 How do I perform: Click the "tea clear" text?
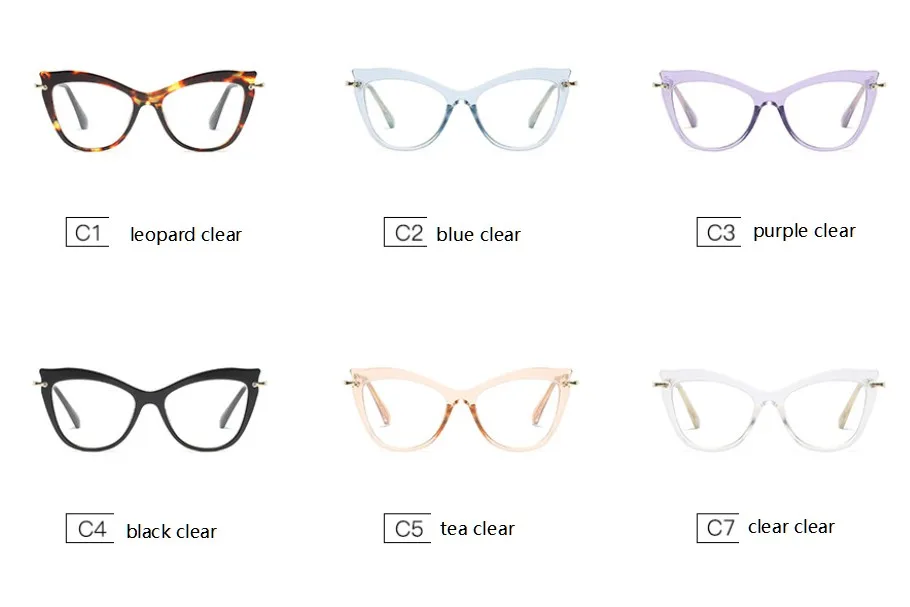coord(477,529)
